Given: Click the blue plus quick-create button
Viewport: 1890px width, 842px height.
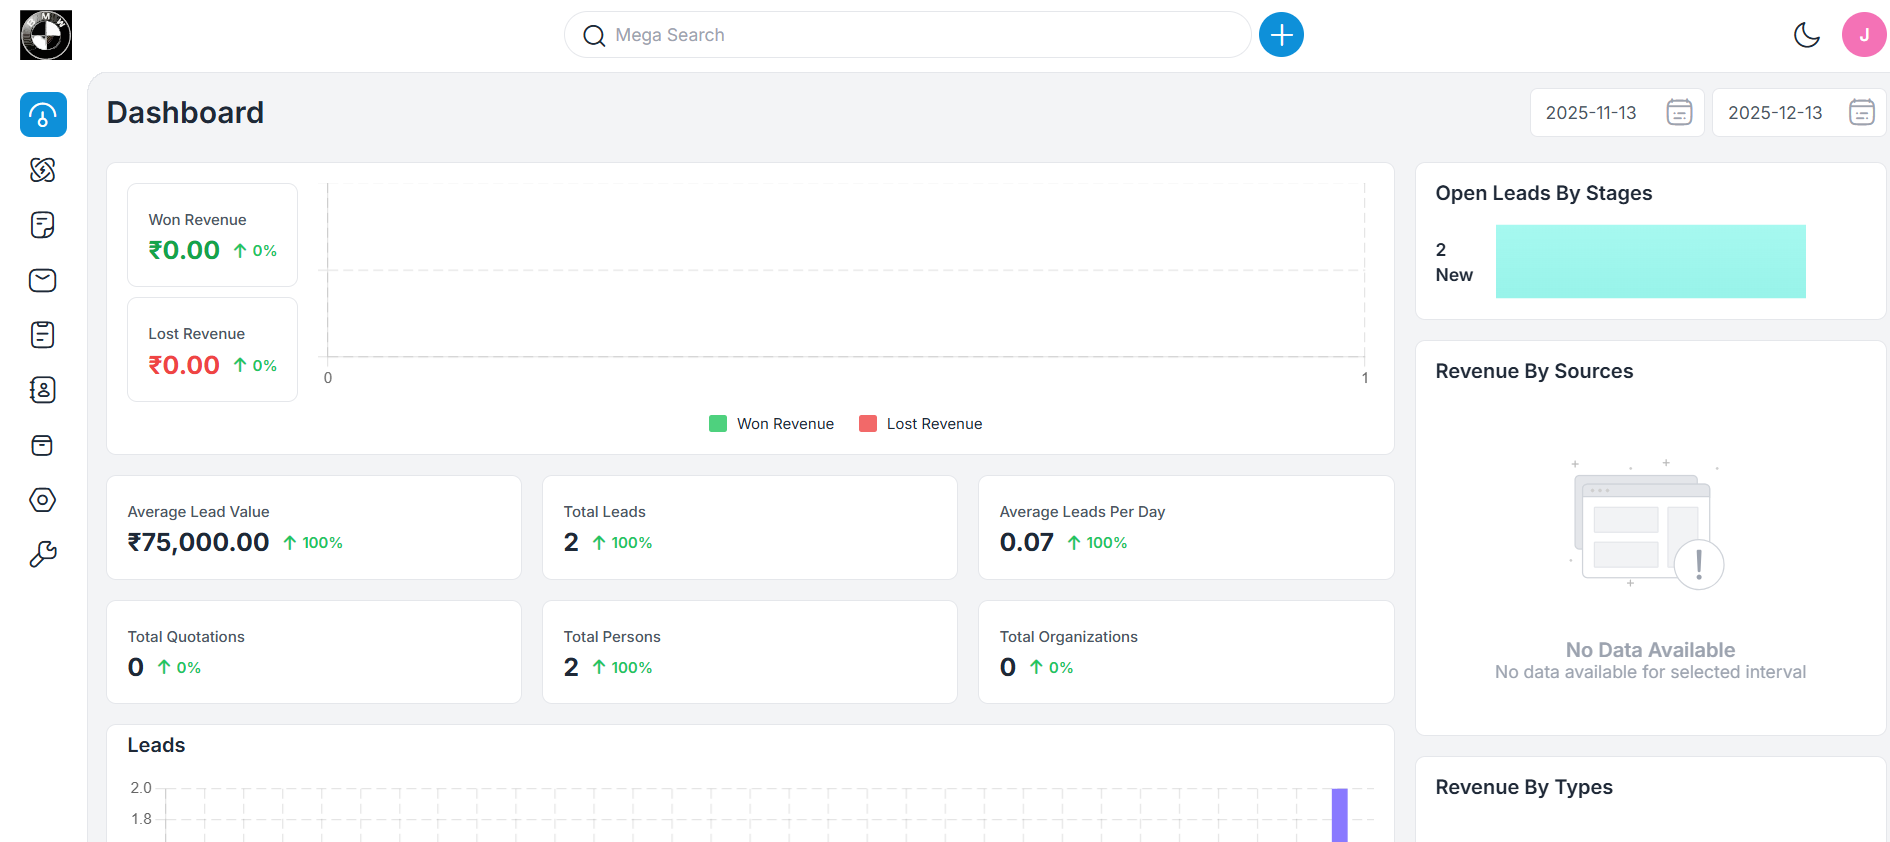Looking at the screenshot, I should tap(1281, 35).
